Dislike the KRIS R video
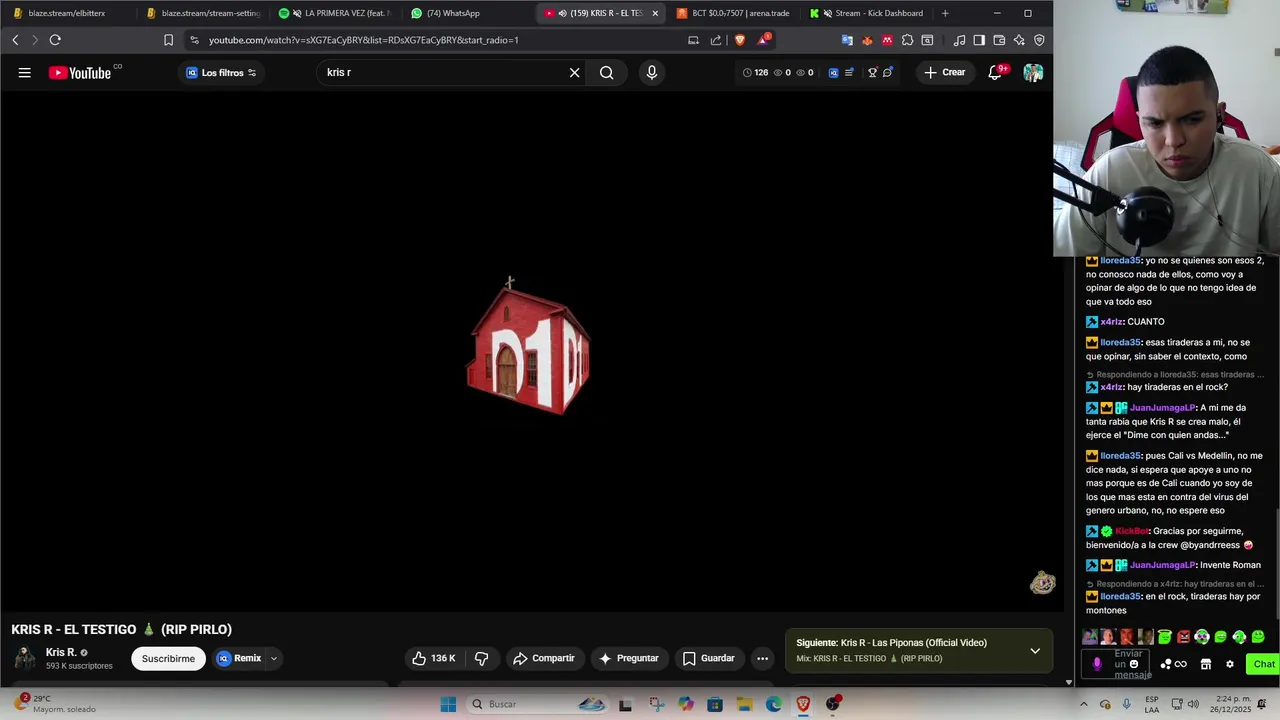 tap(482, 658)
